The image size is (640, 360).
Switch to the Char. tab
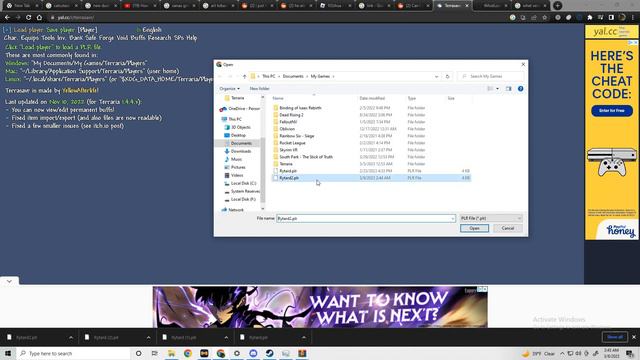pyautogui.click(x=11, y=38)
